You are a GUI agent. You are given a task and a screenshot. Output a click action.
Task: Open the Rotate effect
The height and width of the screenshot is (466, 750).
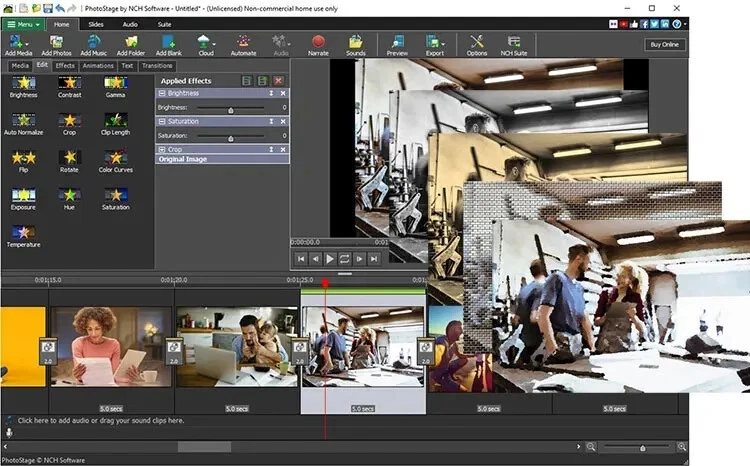click(x=69, y=158)
